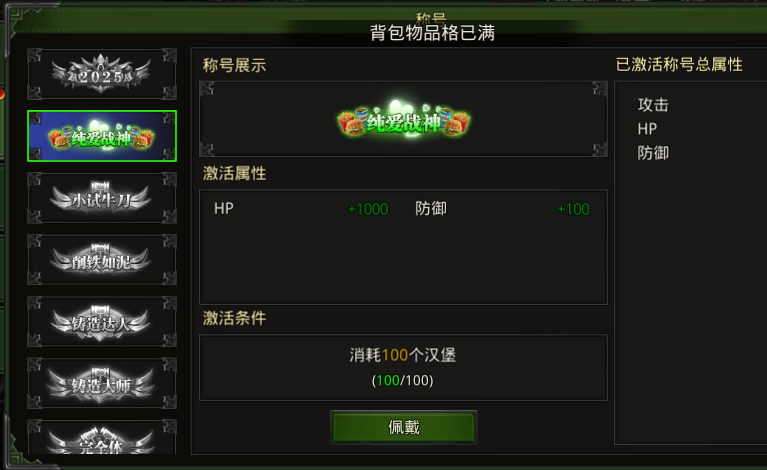This screenshot has height=470, width=767.
Task: Click the 称号展示 section heading
Action: point(234,65)
